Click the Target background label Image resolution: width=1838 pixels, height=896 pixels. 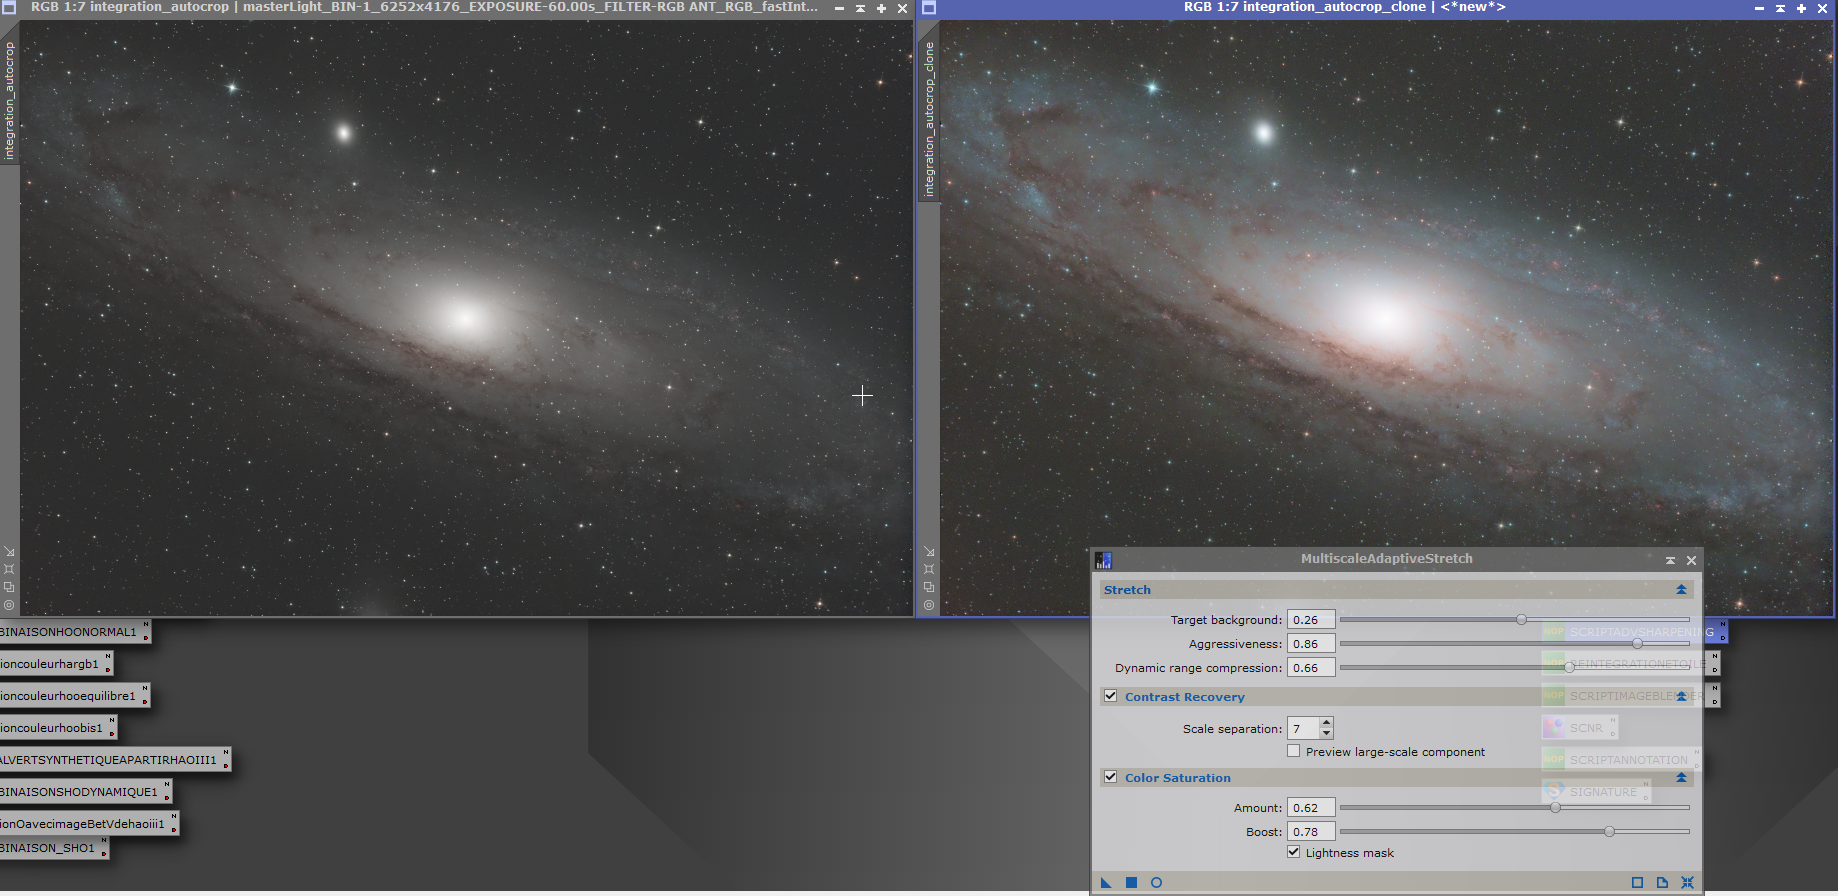pos(1226,620)
